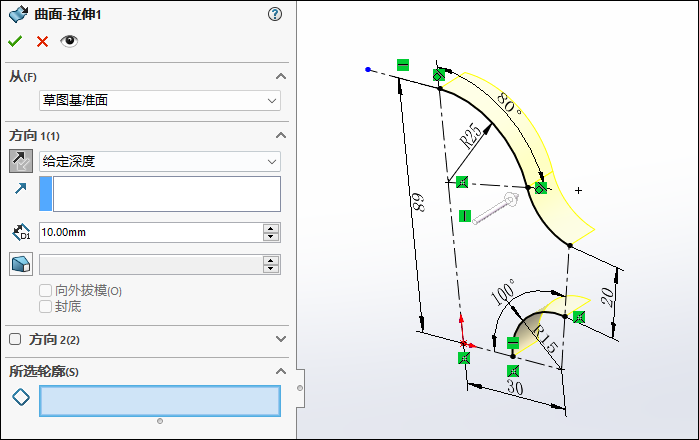The height and width of the screenshot is (440, 699).
Task: Increase draft angle with up spinner
Action: pyautogui.click(x=271, y=260)
